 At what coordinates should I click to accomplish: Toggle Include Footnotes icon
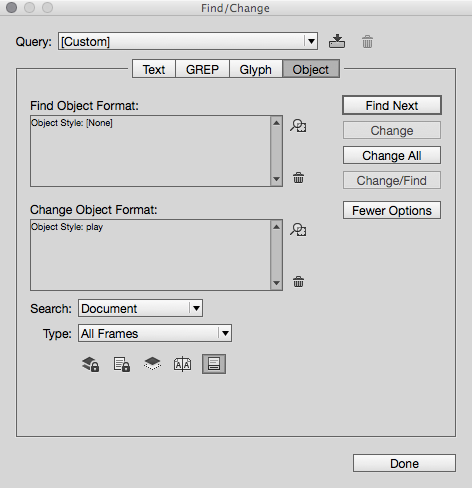click(x=214, y=364)
